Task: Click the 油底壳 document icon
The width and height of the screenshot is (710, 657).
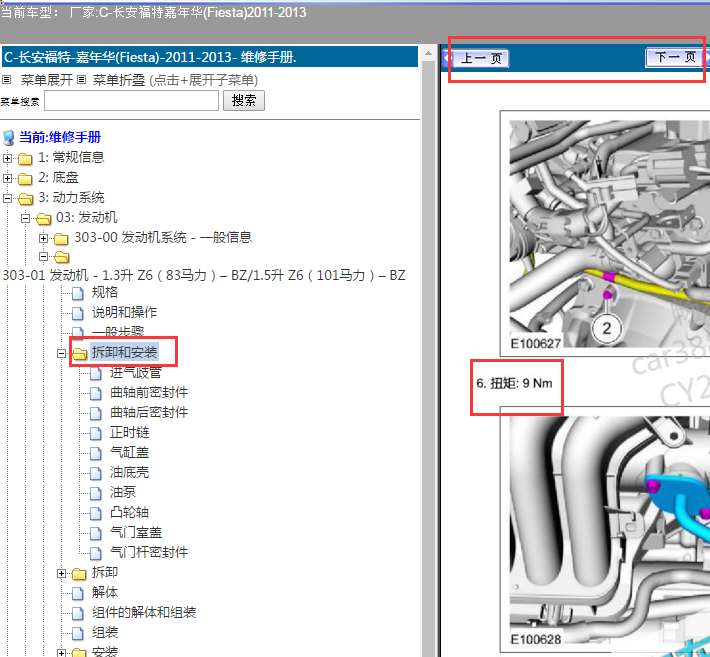Action: 96,474
